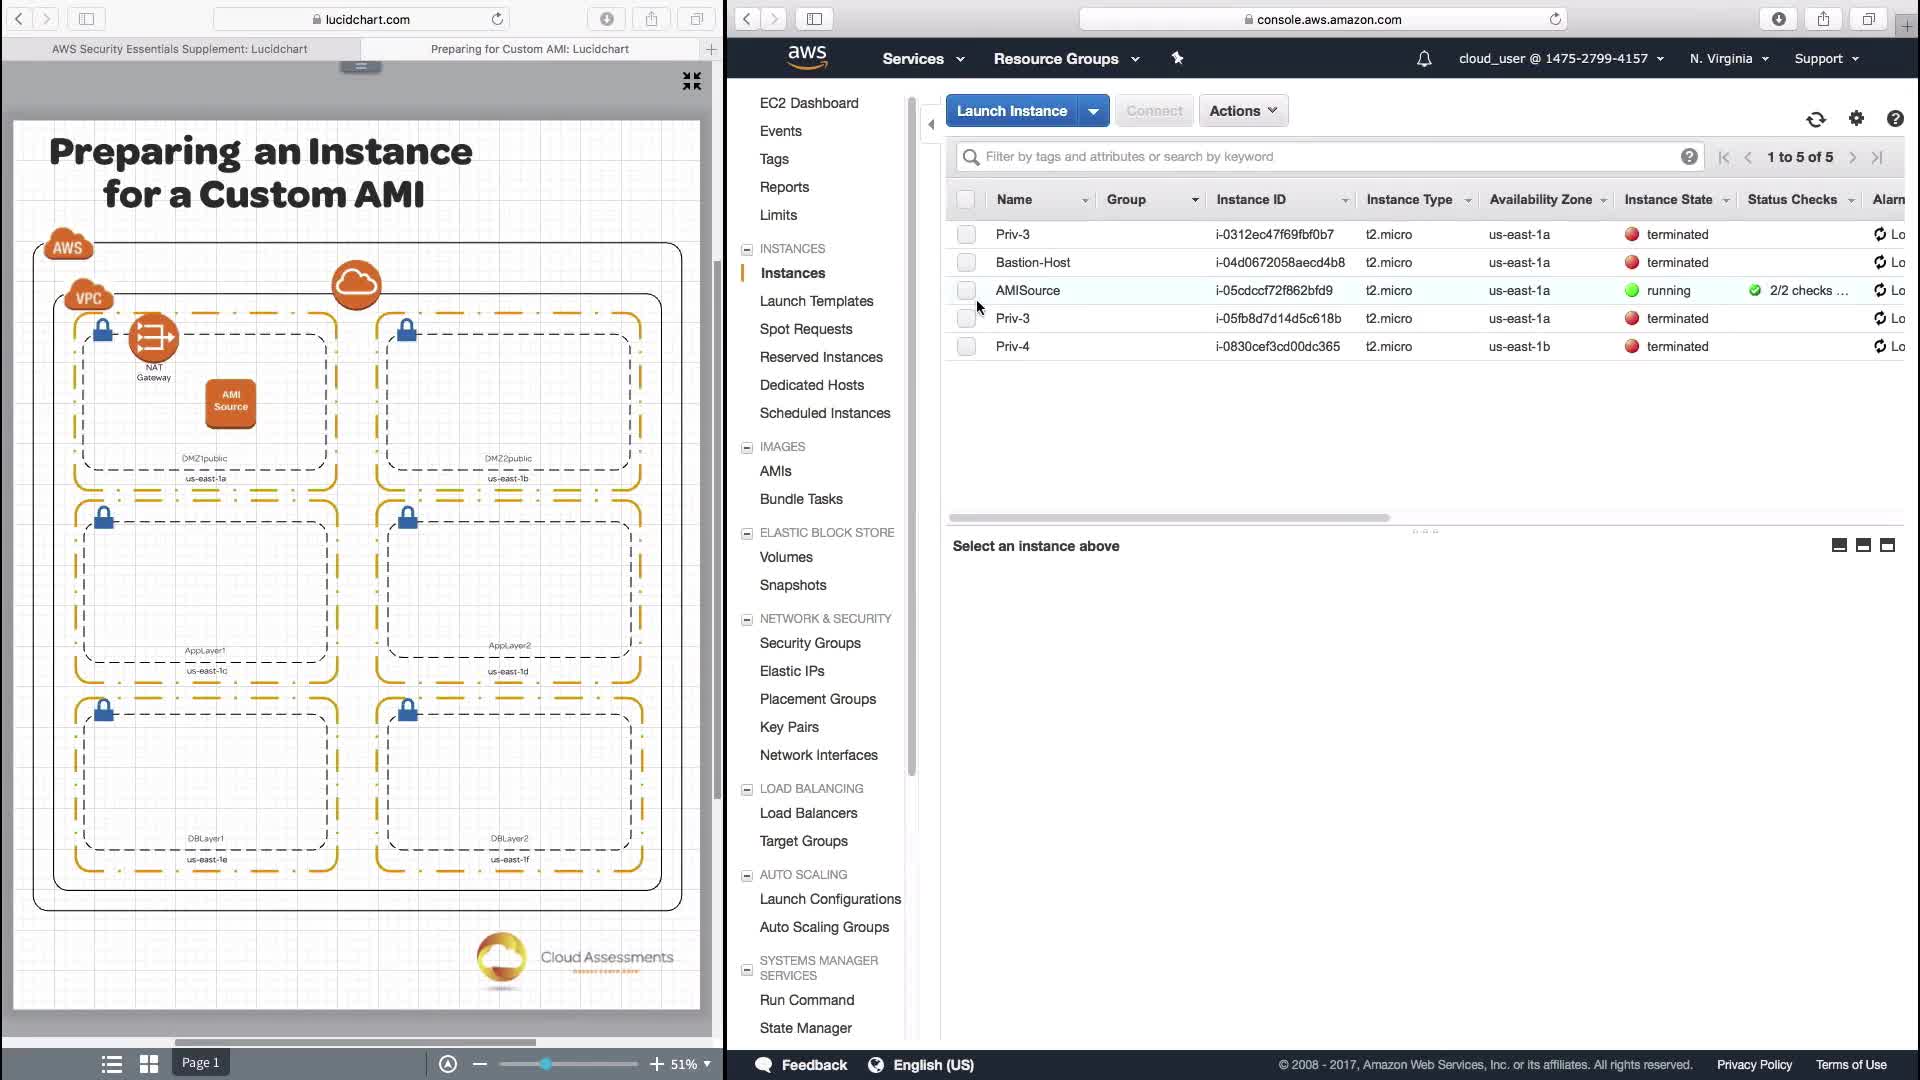Open the Lucidchart page list view icon
Viewport: 1920px width, 1080px height.
pos(112,1064)
